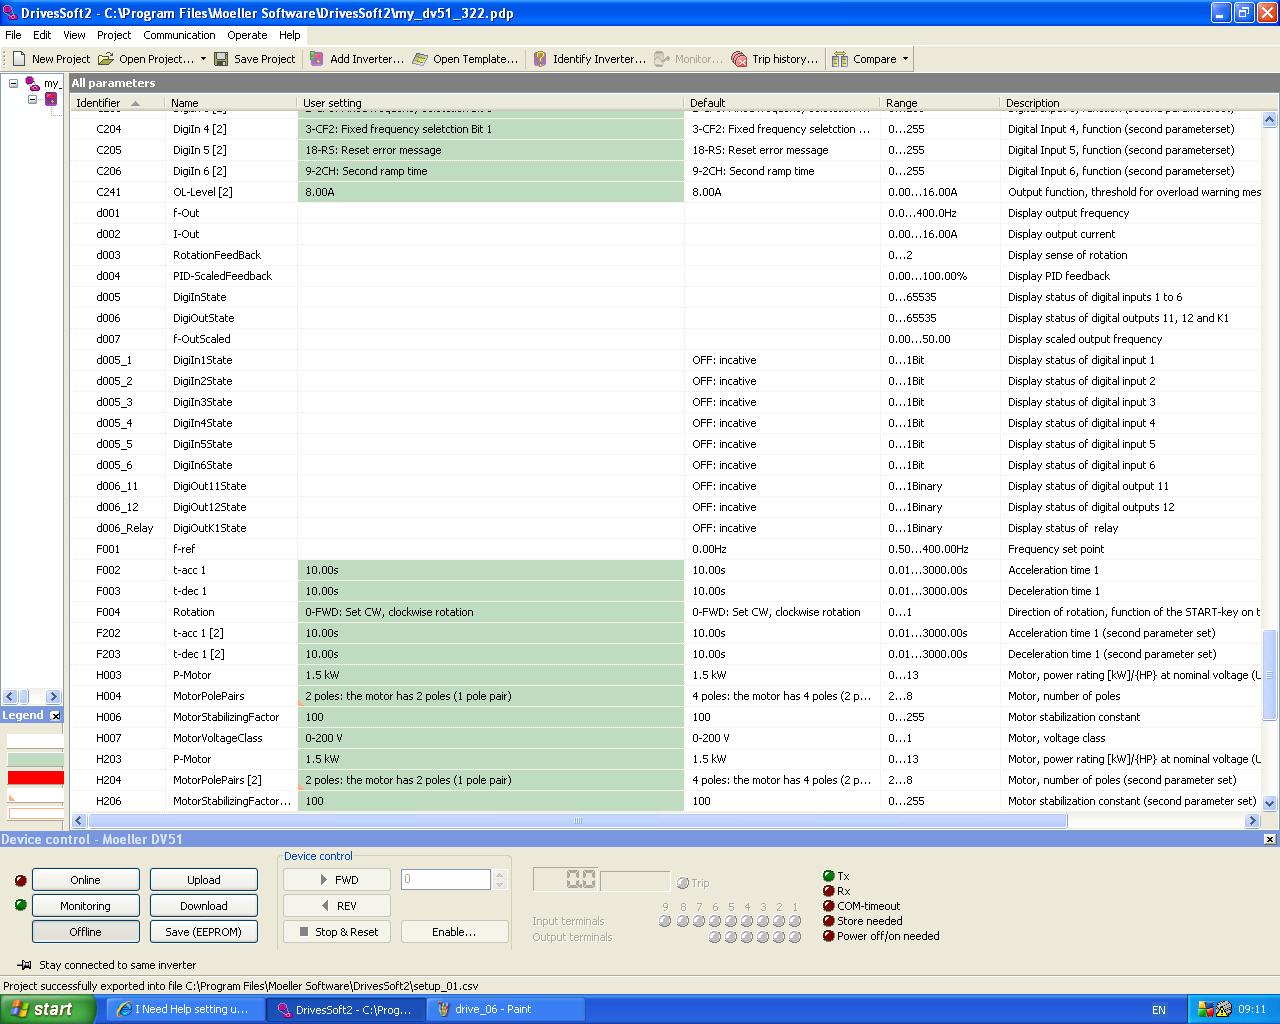Screen dimensions: 1280x1024
Task: Click the Add Inverter toolbar icon
Action: click(317, 59)
